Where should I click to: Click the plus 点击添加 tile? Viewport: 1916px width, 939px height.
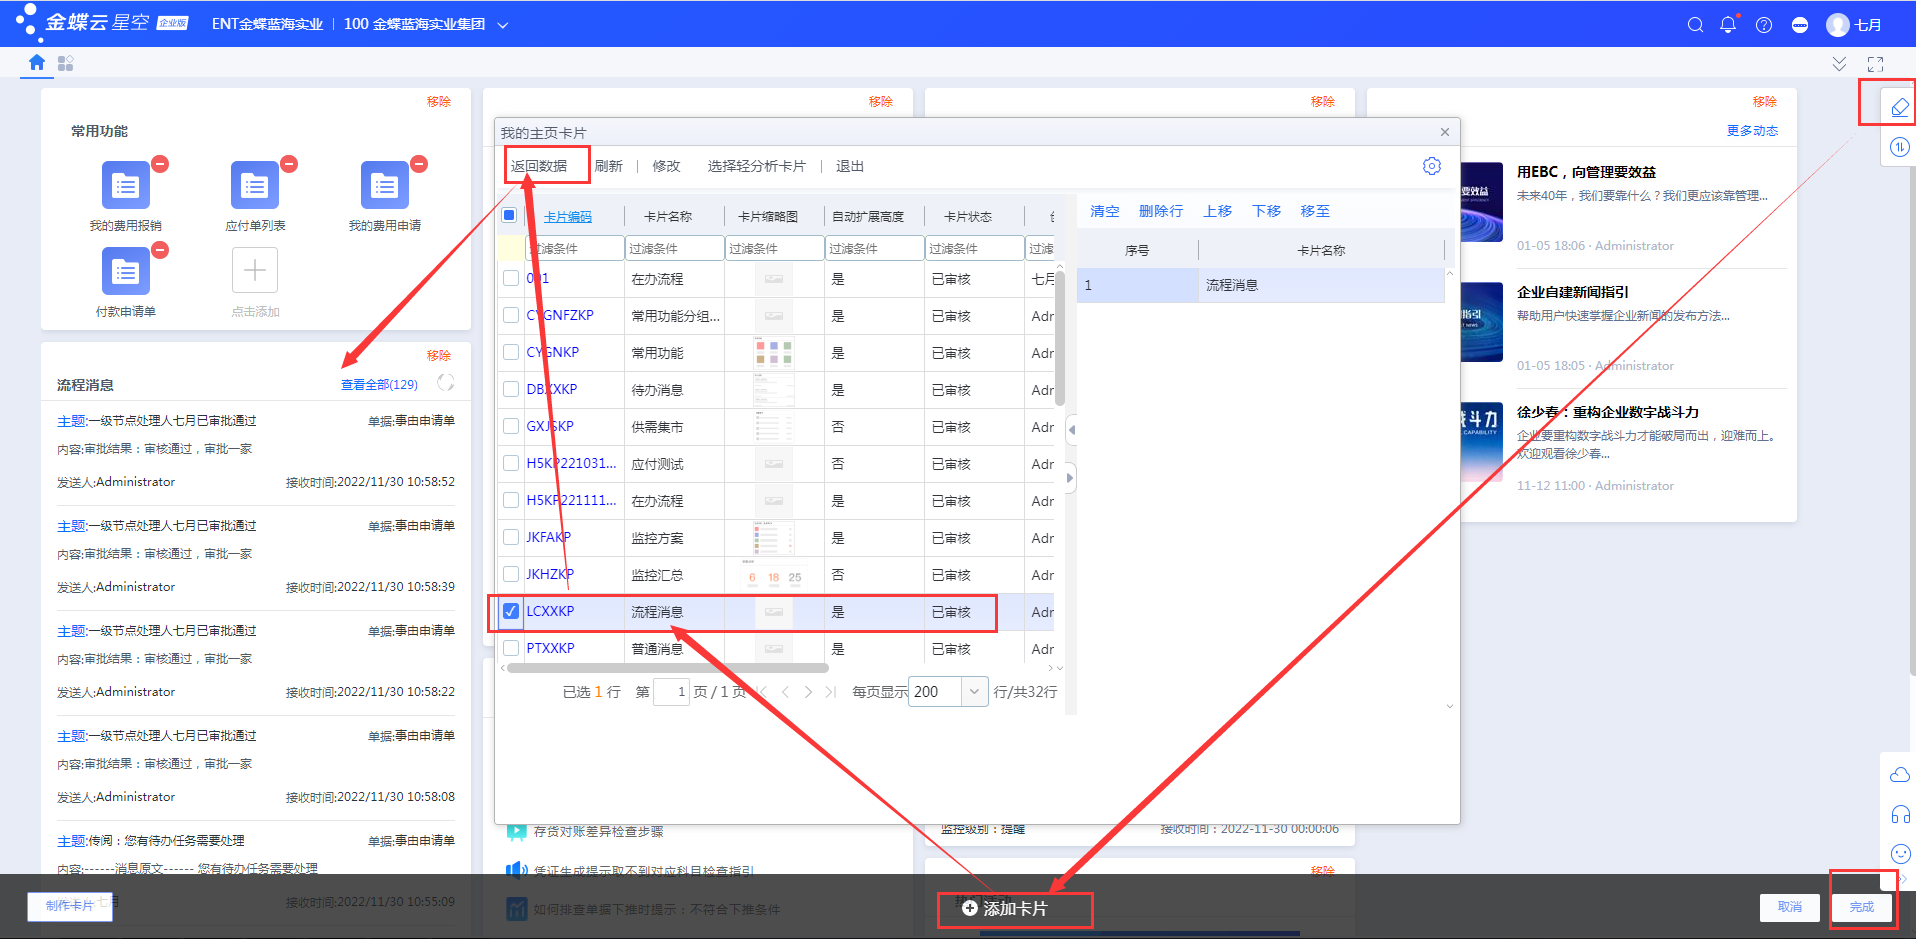pos(255,270)
